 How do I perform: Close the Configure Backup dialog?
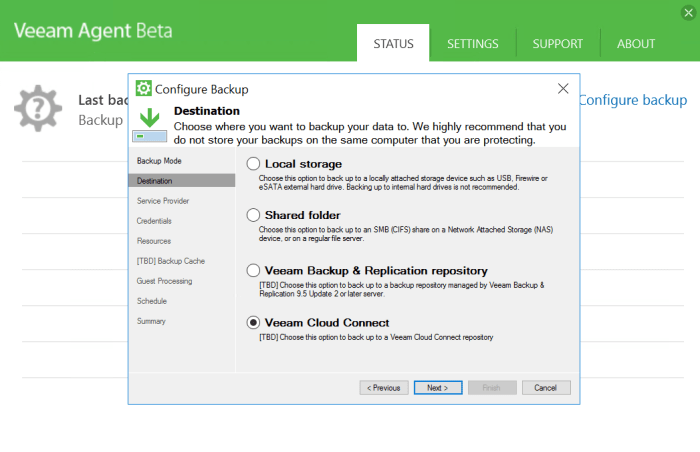[563, 88]
